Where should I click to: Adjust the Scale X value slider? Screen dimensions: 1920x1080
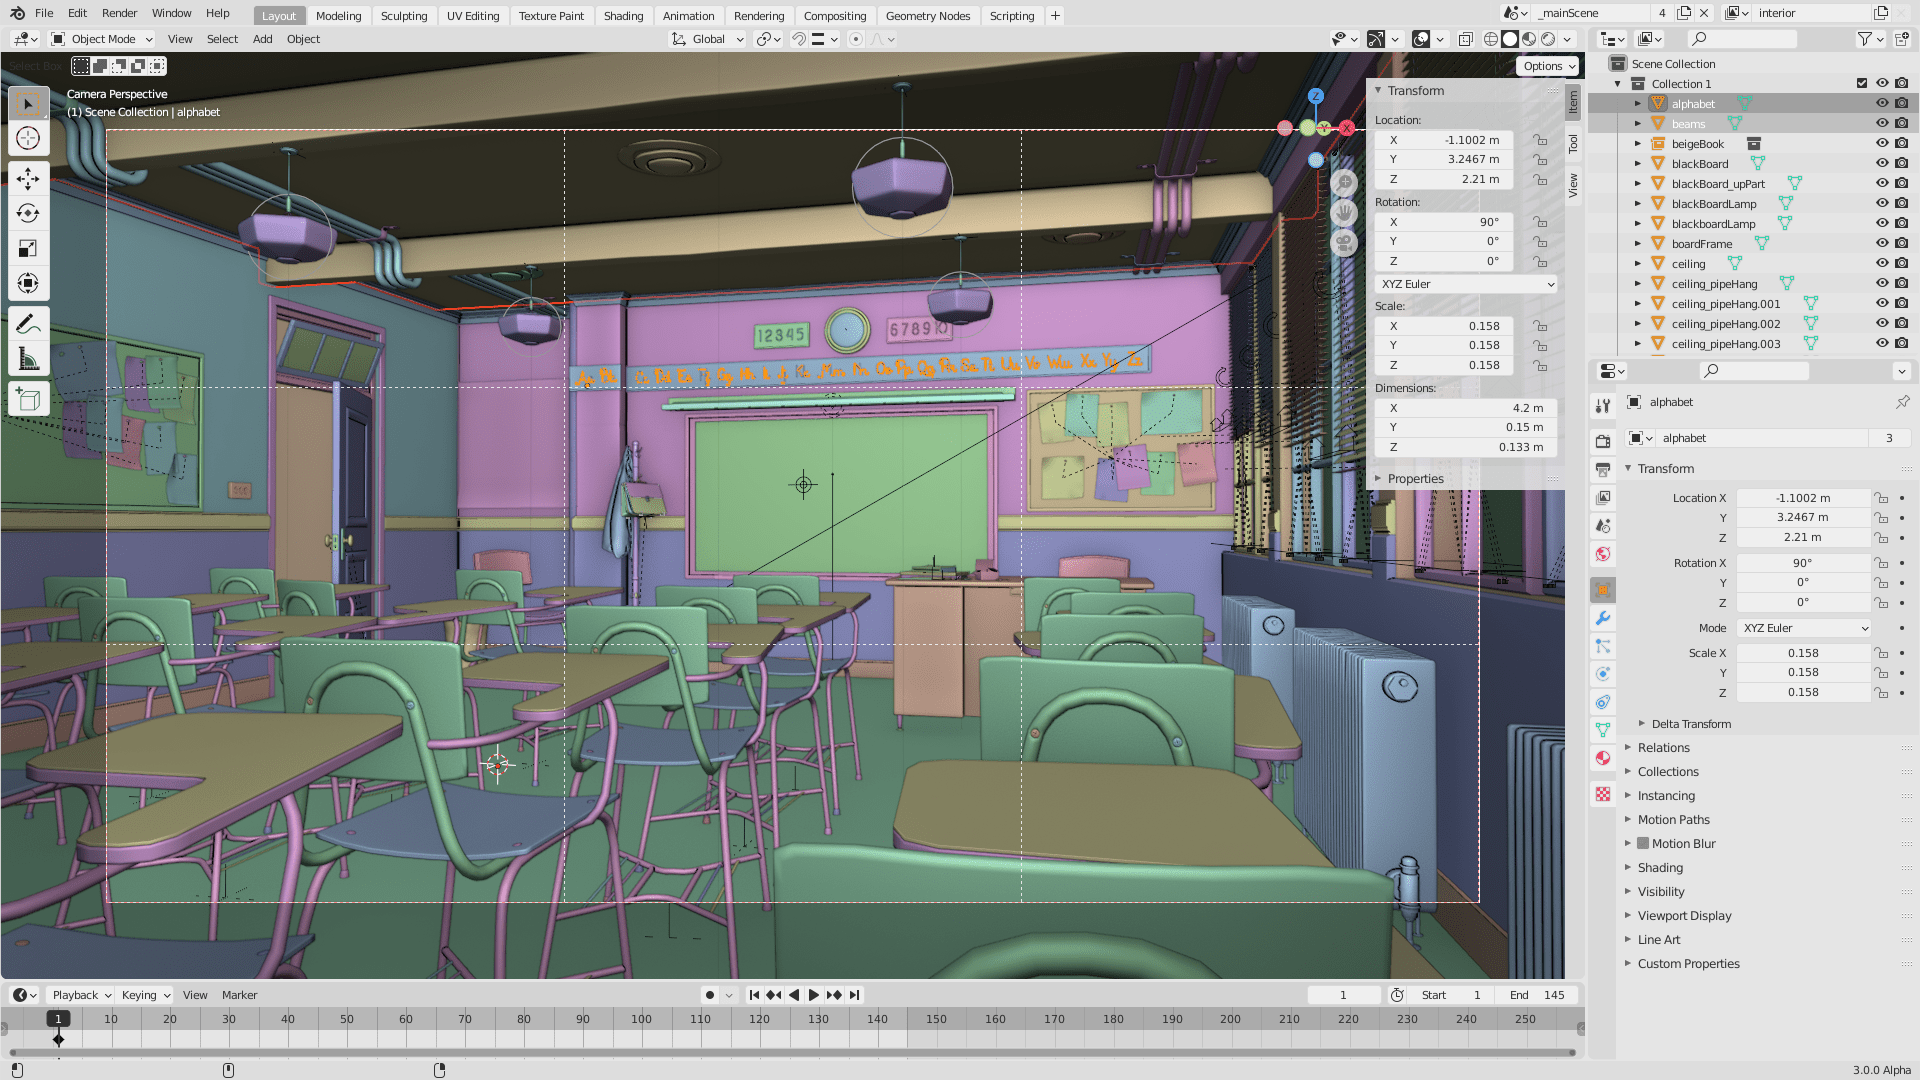1803,652
